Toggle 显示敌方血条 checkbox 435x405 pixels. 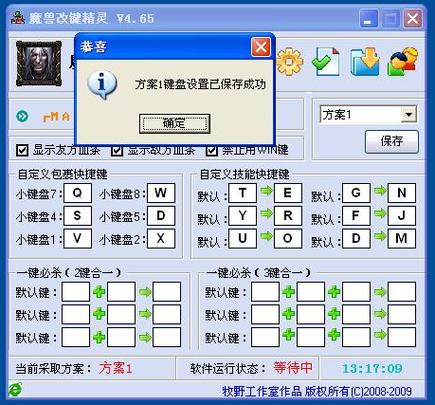pos(117,150)
